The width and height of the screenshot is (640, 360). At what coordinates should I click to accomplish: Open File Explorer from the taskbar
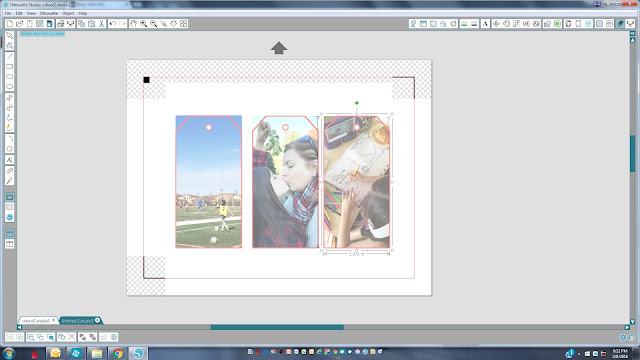tap(97, 353)
